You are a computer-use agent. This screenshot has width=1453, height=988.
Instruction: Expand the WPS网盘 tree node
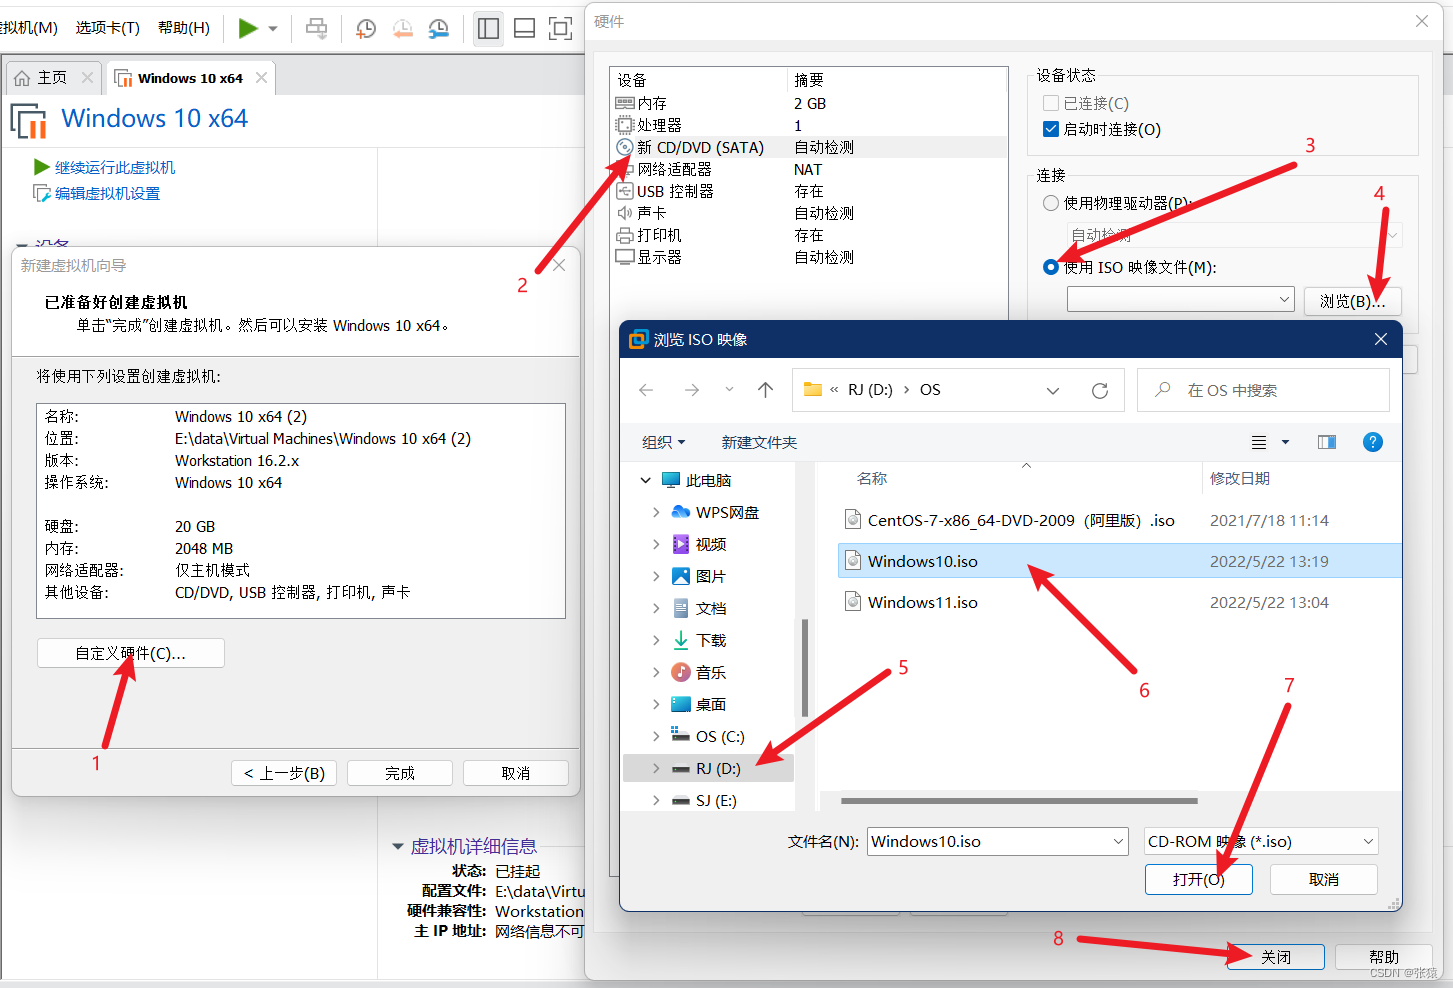coord(656,512)
